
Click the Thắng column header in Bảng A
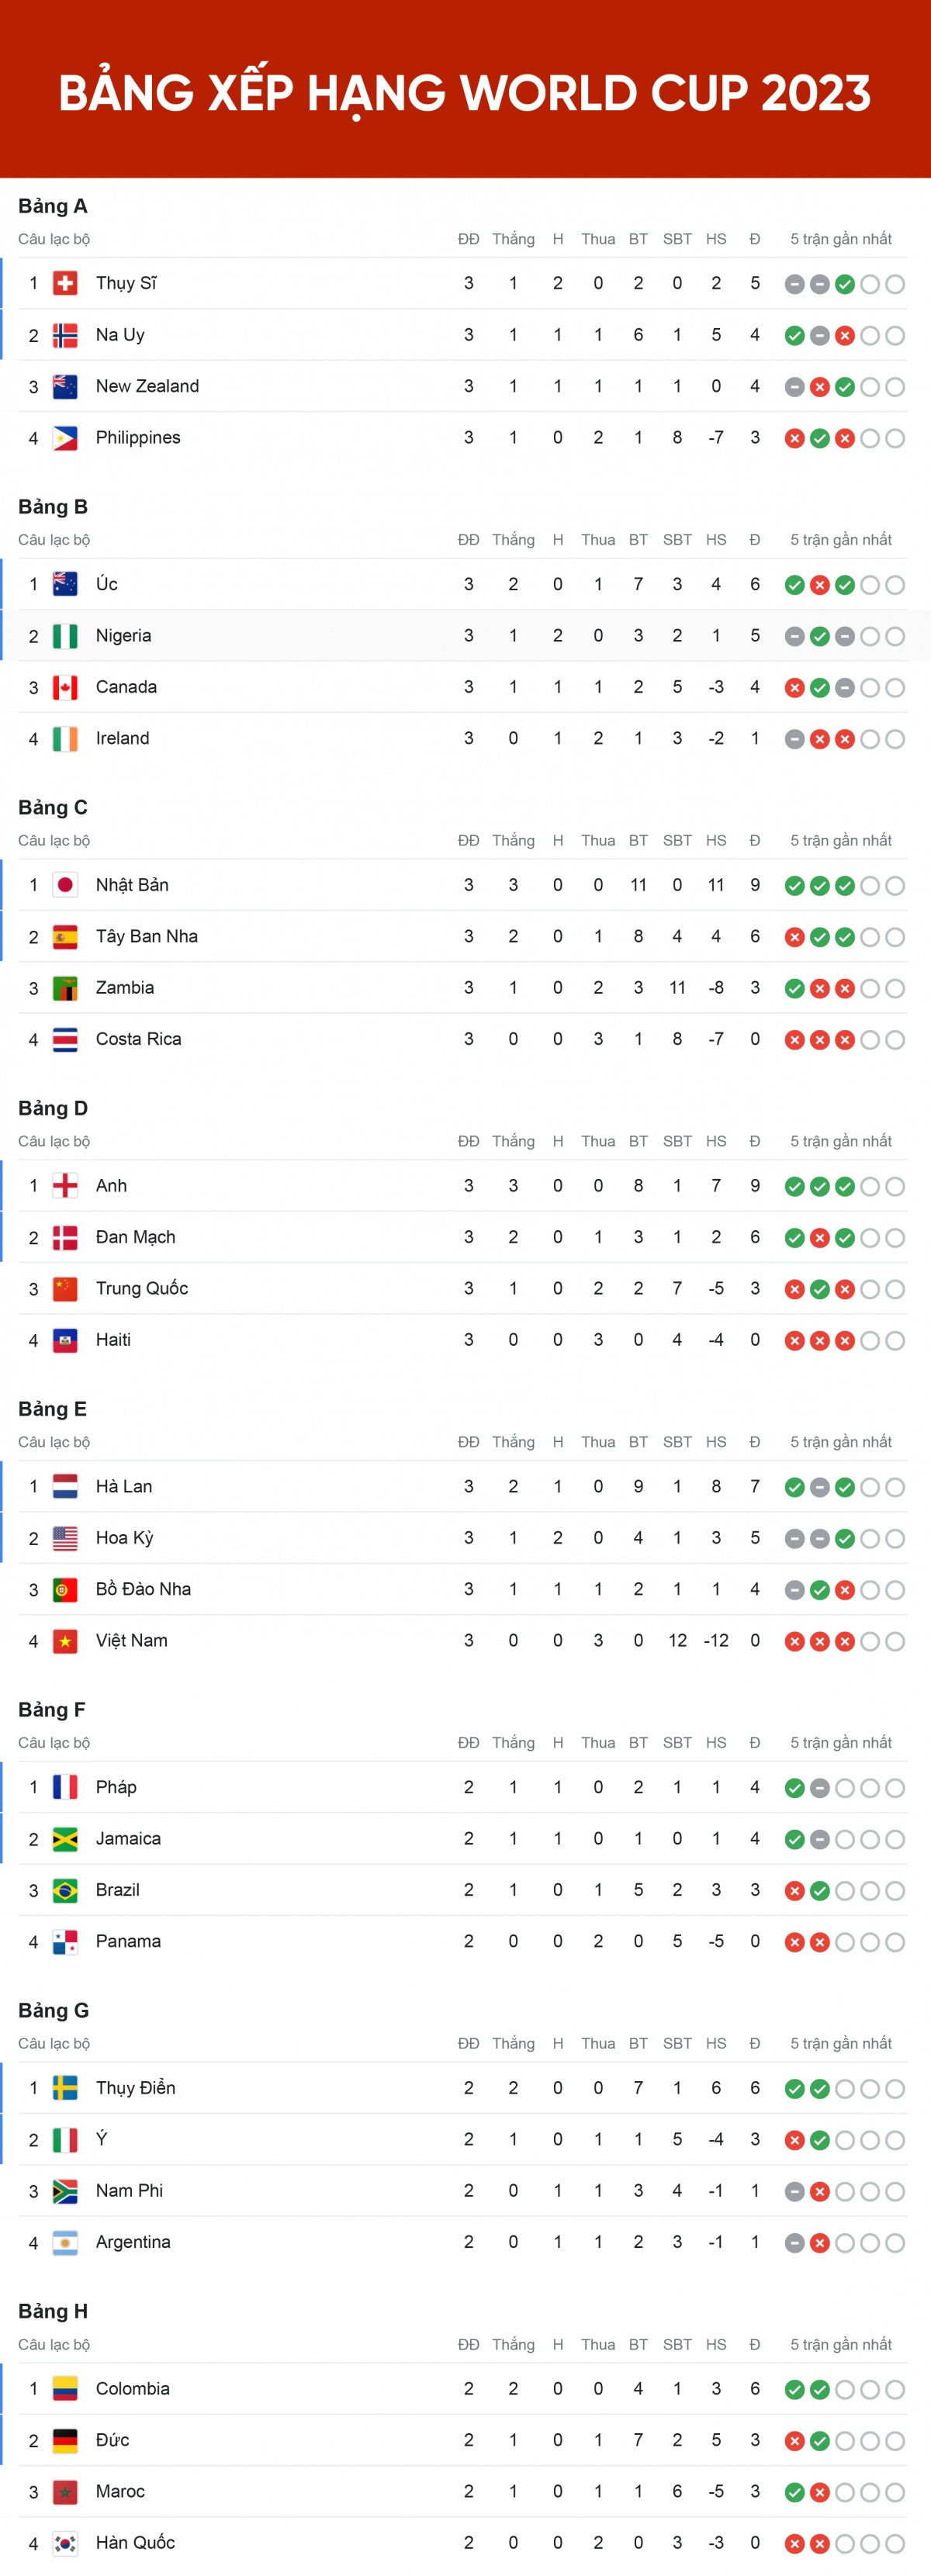pyautogui.click(x=513, y=239)
